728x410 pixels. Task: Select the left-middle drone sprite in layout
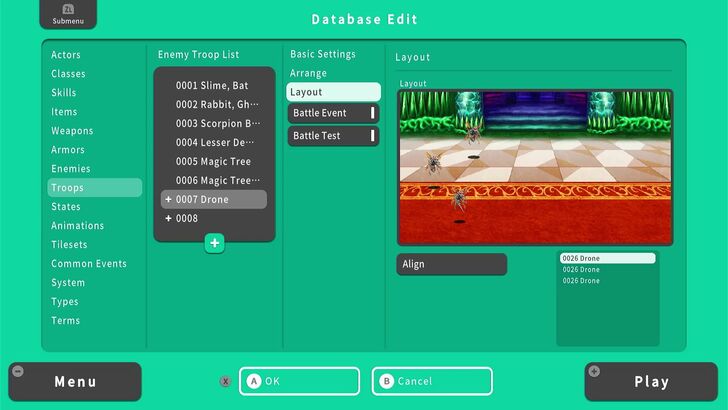tap(433, 163)
